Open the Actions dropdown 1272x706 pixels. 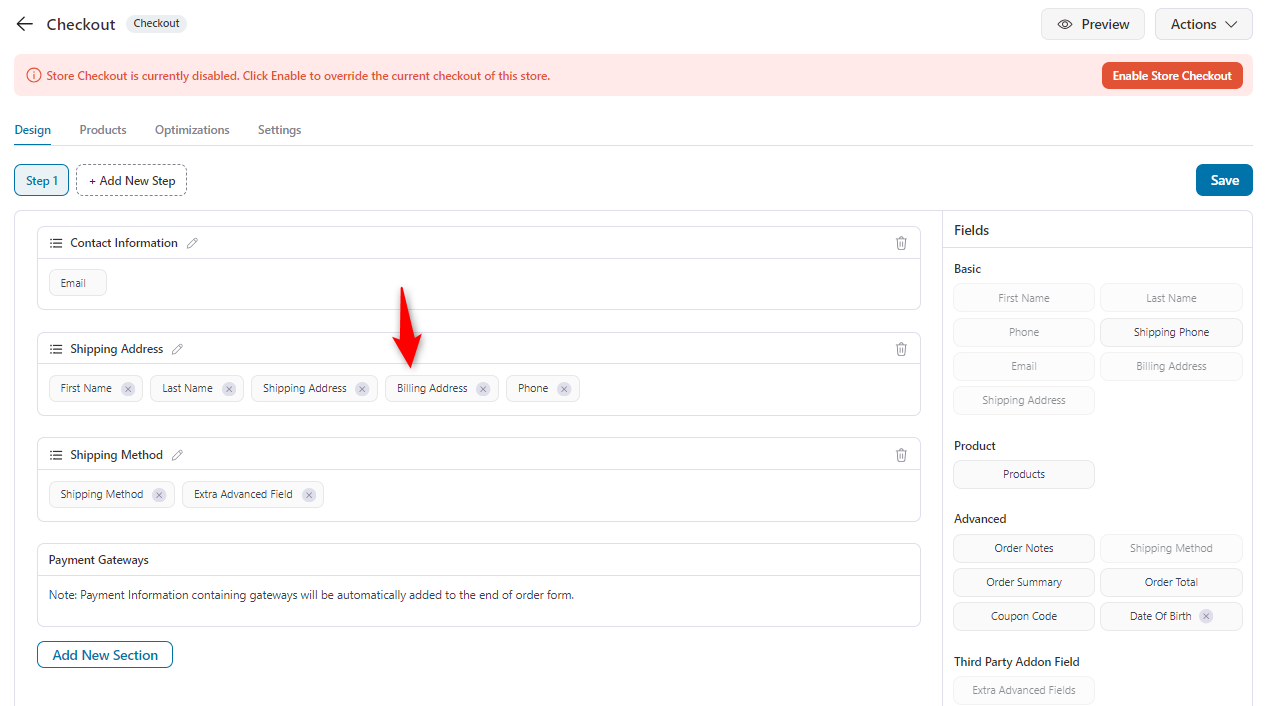[1204, 24]
